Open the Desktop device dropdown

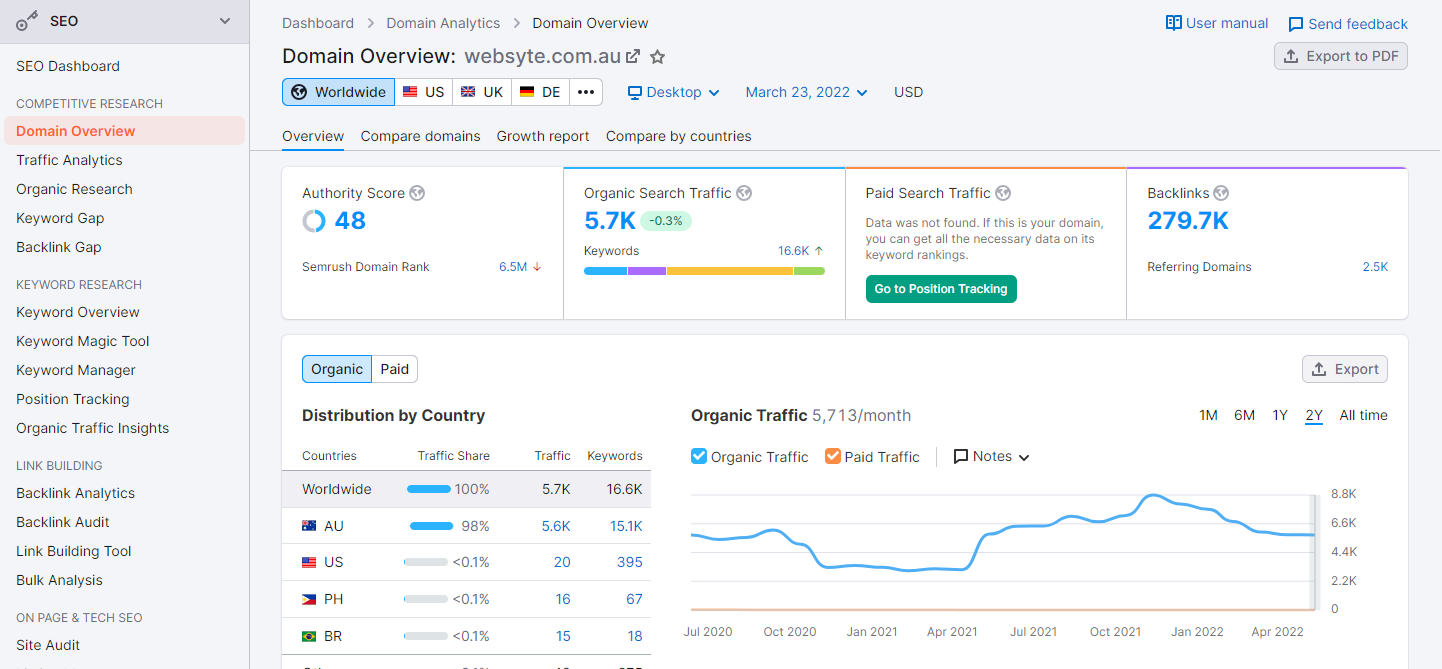click(674, 92)
